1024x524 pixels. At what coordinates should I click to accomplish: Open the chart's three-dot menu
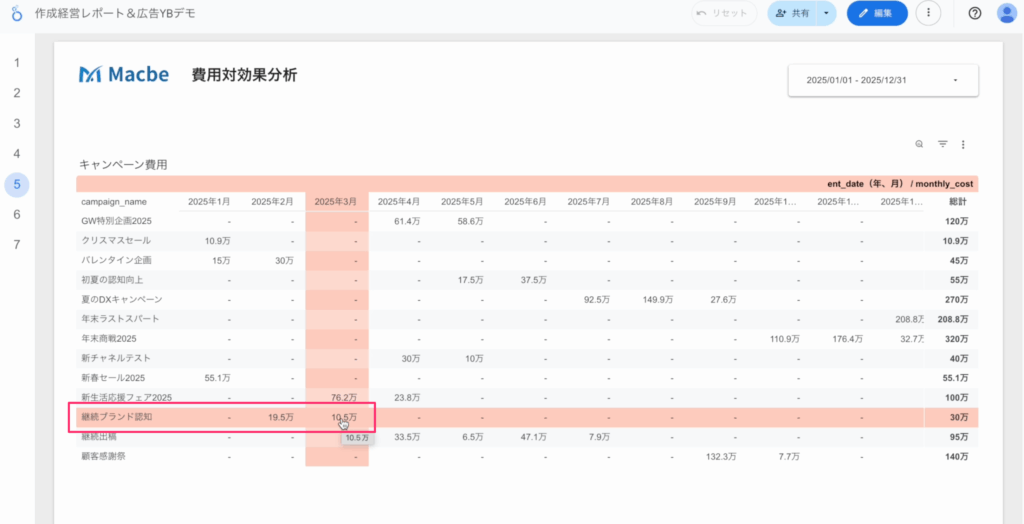click(963, 145)
